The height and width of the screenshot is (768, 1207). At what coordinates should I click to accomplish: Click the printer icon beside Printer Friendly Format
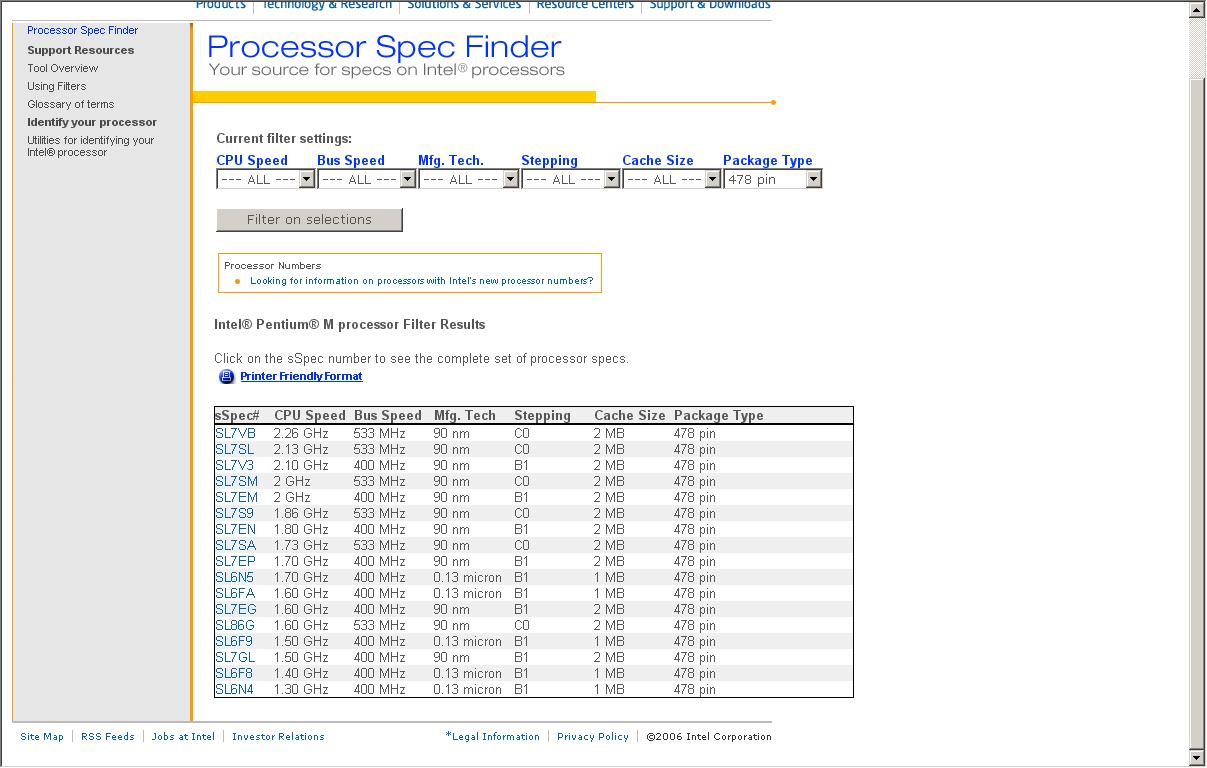[x=226, y=377]
